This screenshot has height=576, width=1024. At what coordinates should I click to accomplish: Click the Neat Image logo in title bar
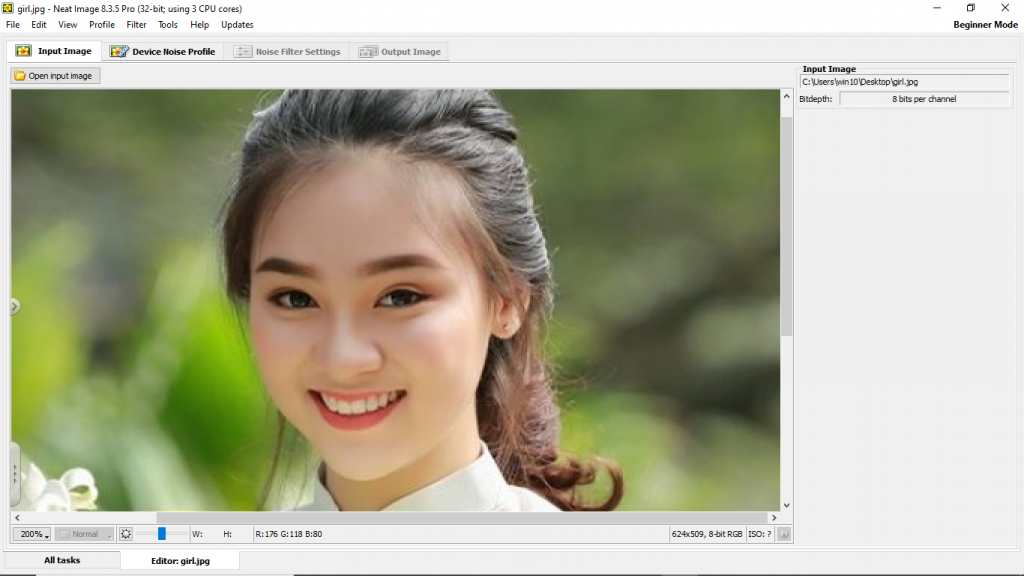tap(8, 8)
